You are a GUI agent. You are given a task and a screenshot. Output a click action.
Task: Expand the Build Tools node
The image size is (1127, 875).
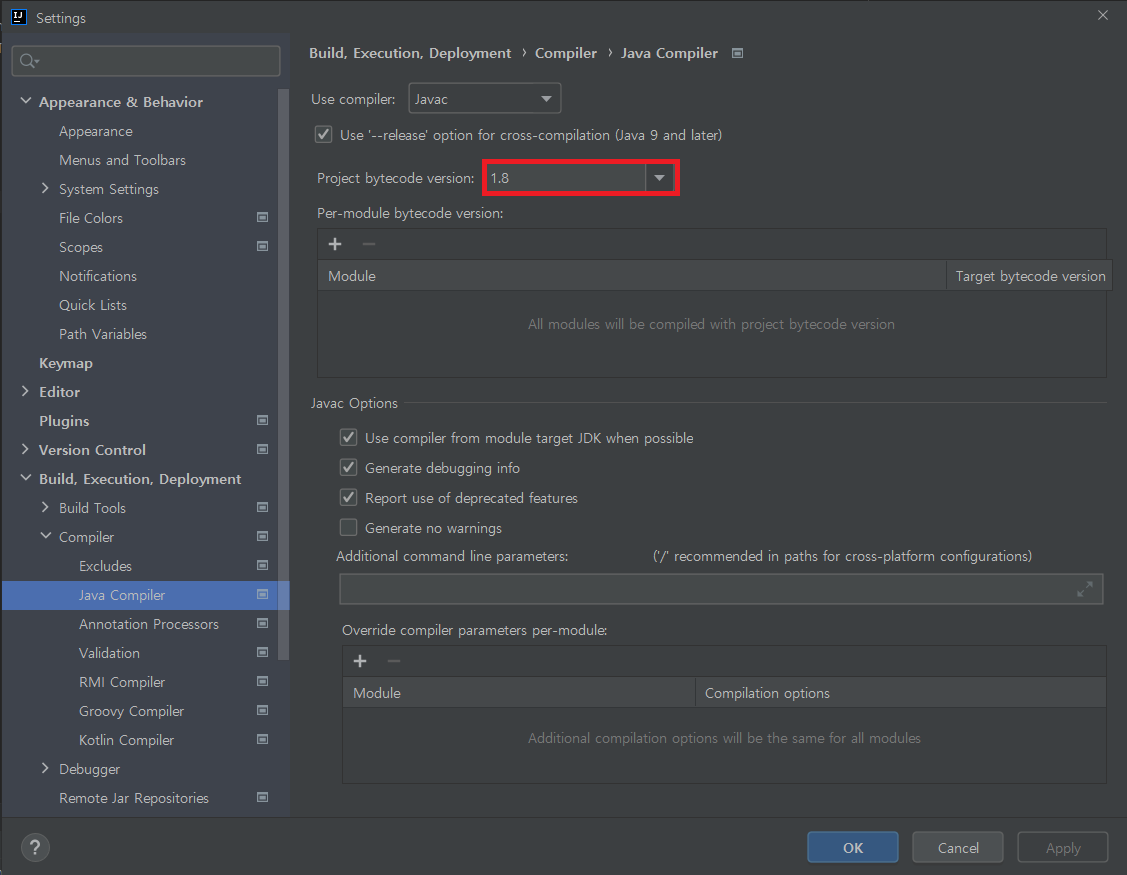45,508
